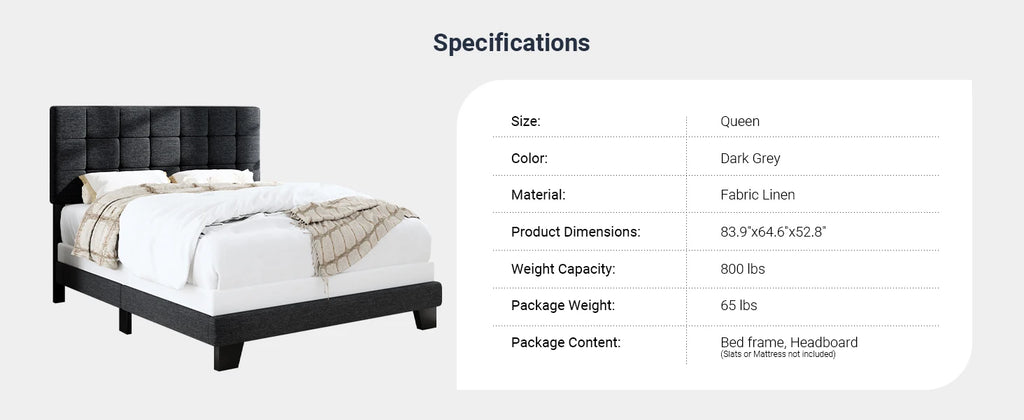Click the Product Dimensions label
Viewport: 1024px width, 420px height.
pos(575,232)
